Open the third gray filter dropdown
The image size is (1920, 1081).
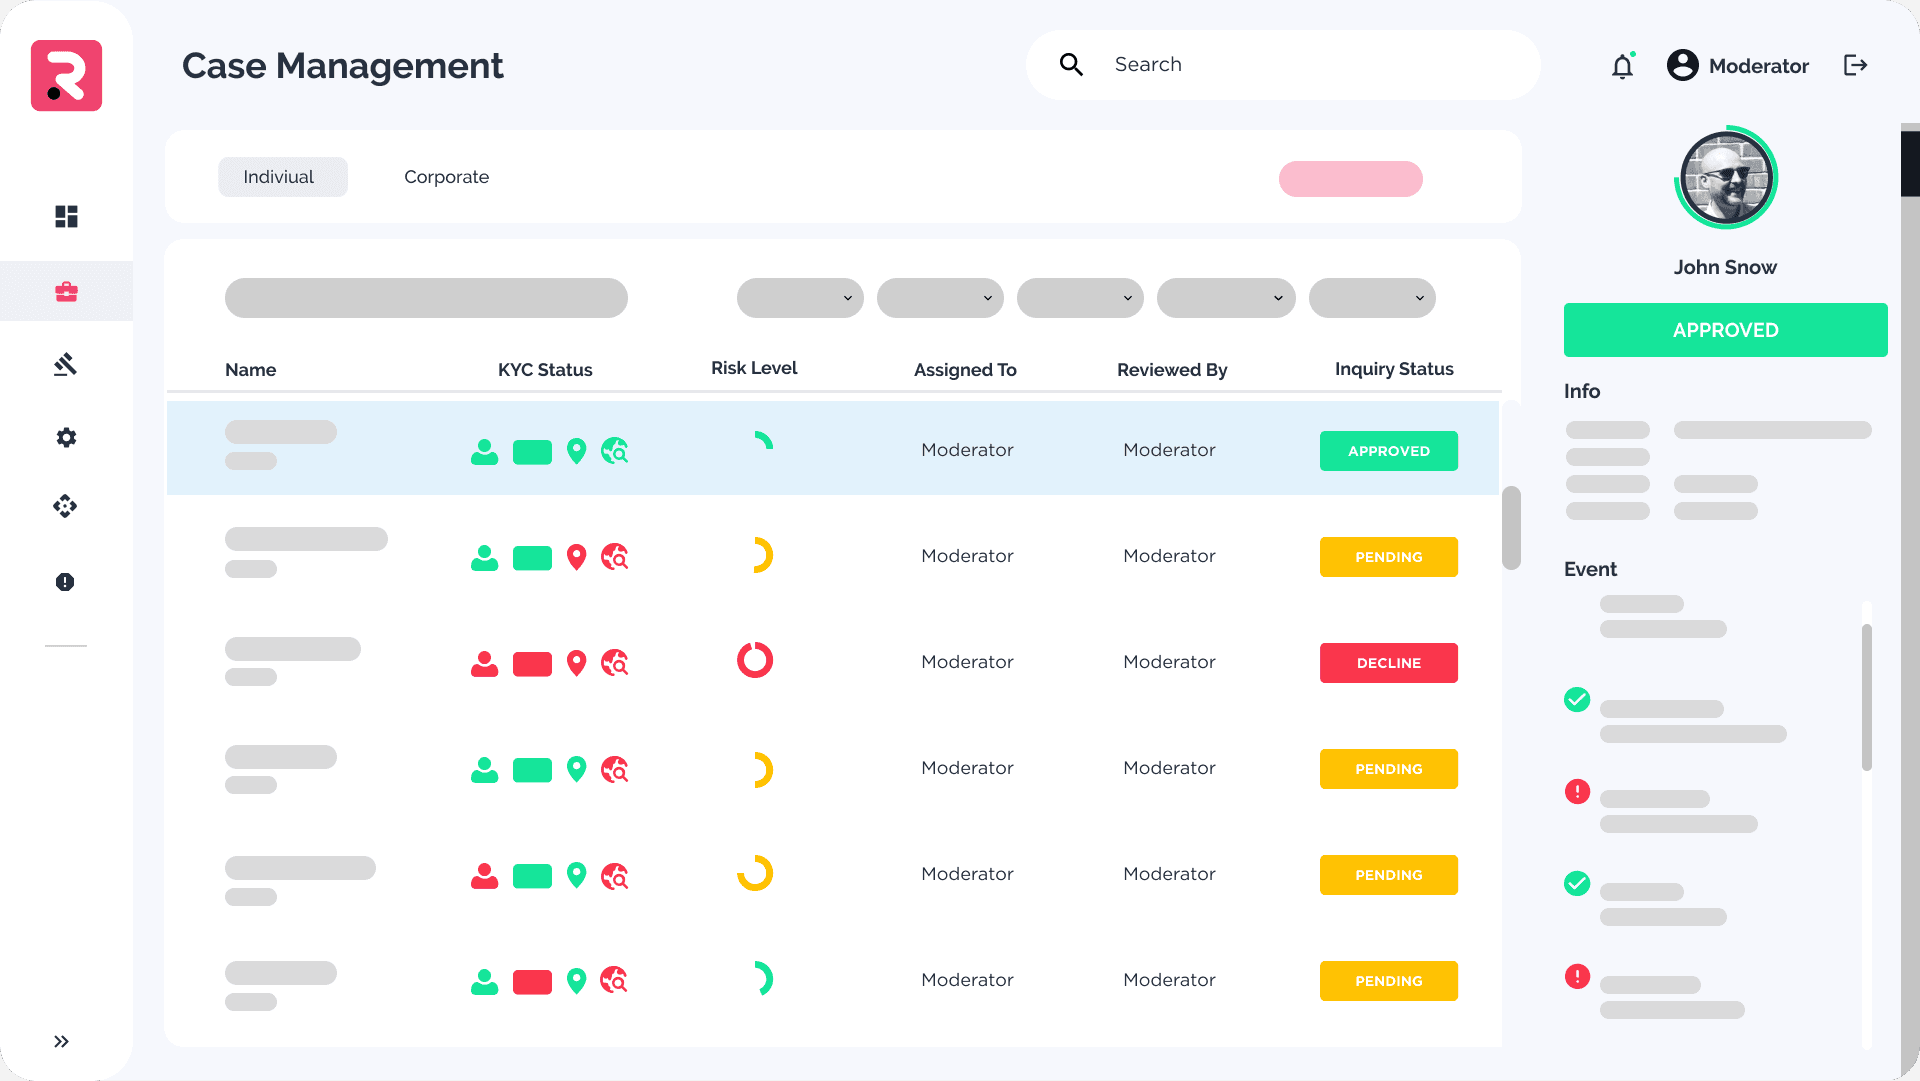pos(1080,298)
